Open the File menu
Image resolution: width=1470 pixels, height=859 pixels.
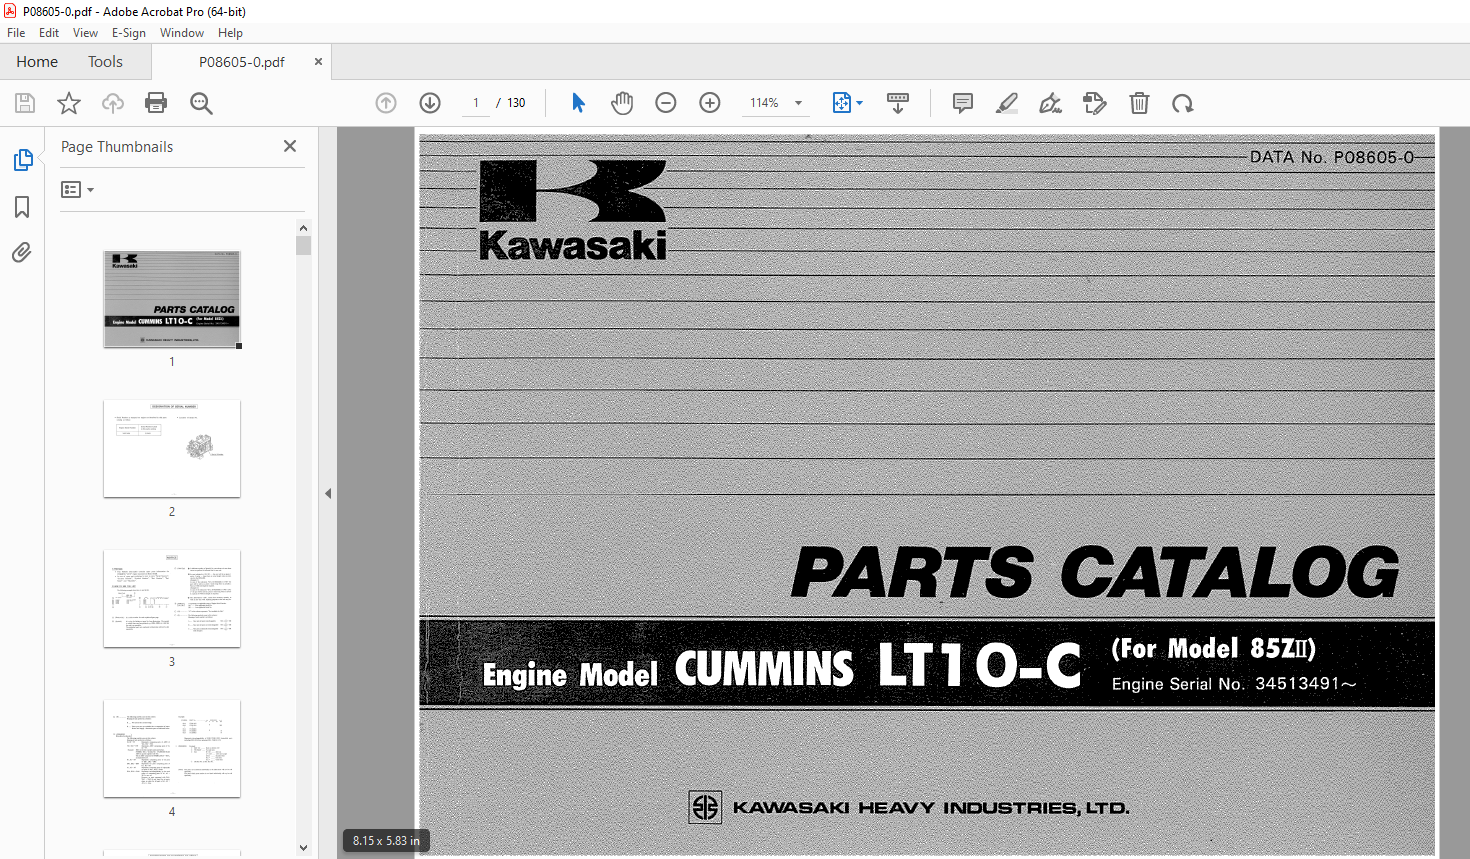click(x=16, y=33)
